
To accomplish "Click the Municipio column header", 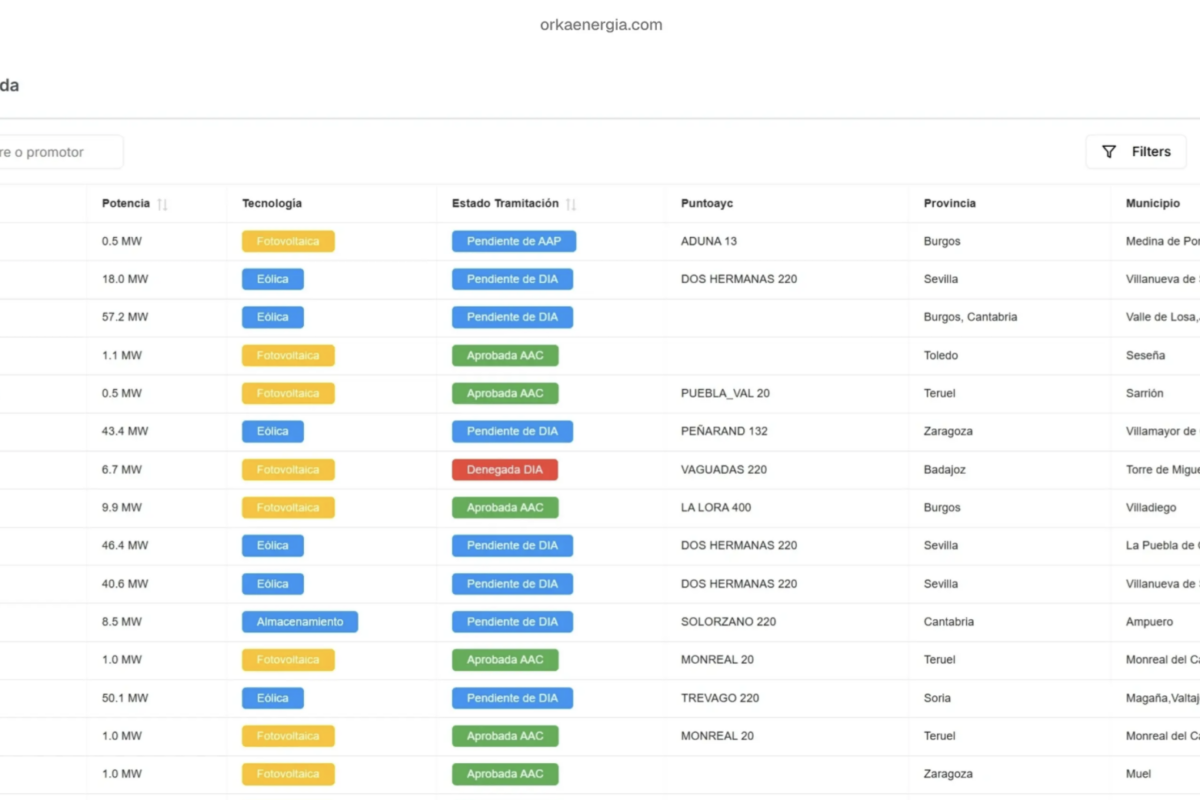I will 1153,203.
